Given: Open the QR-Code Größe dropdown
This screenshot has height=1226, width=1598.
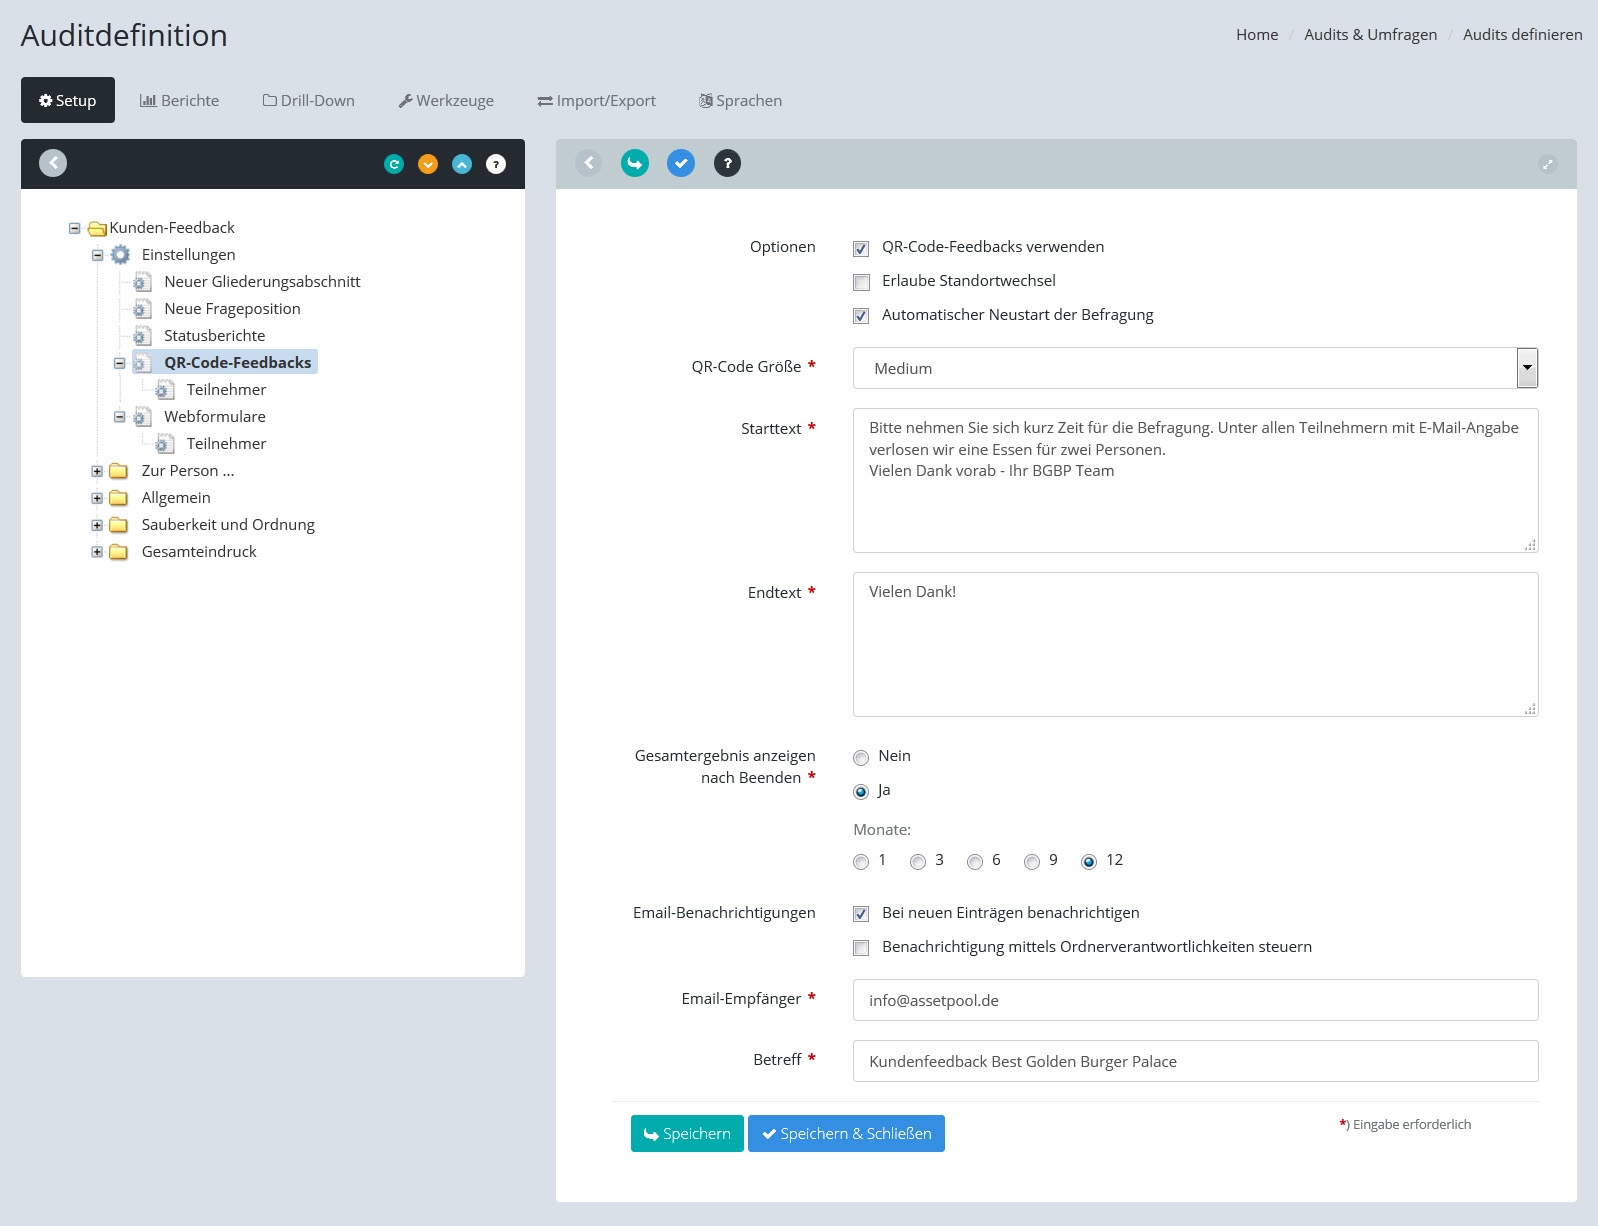Looking at the screenshot, I should [1526, 368].
